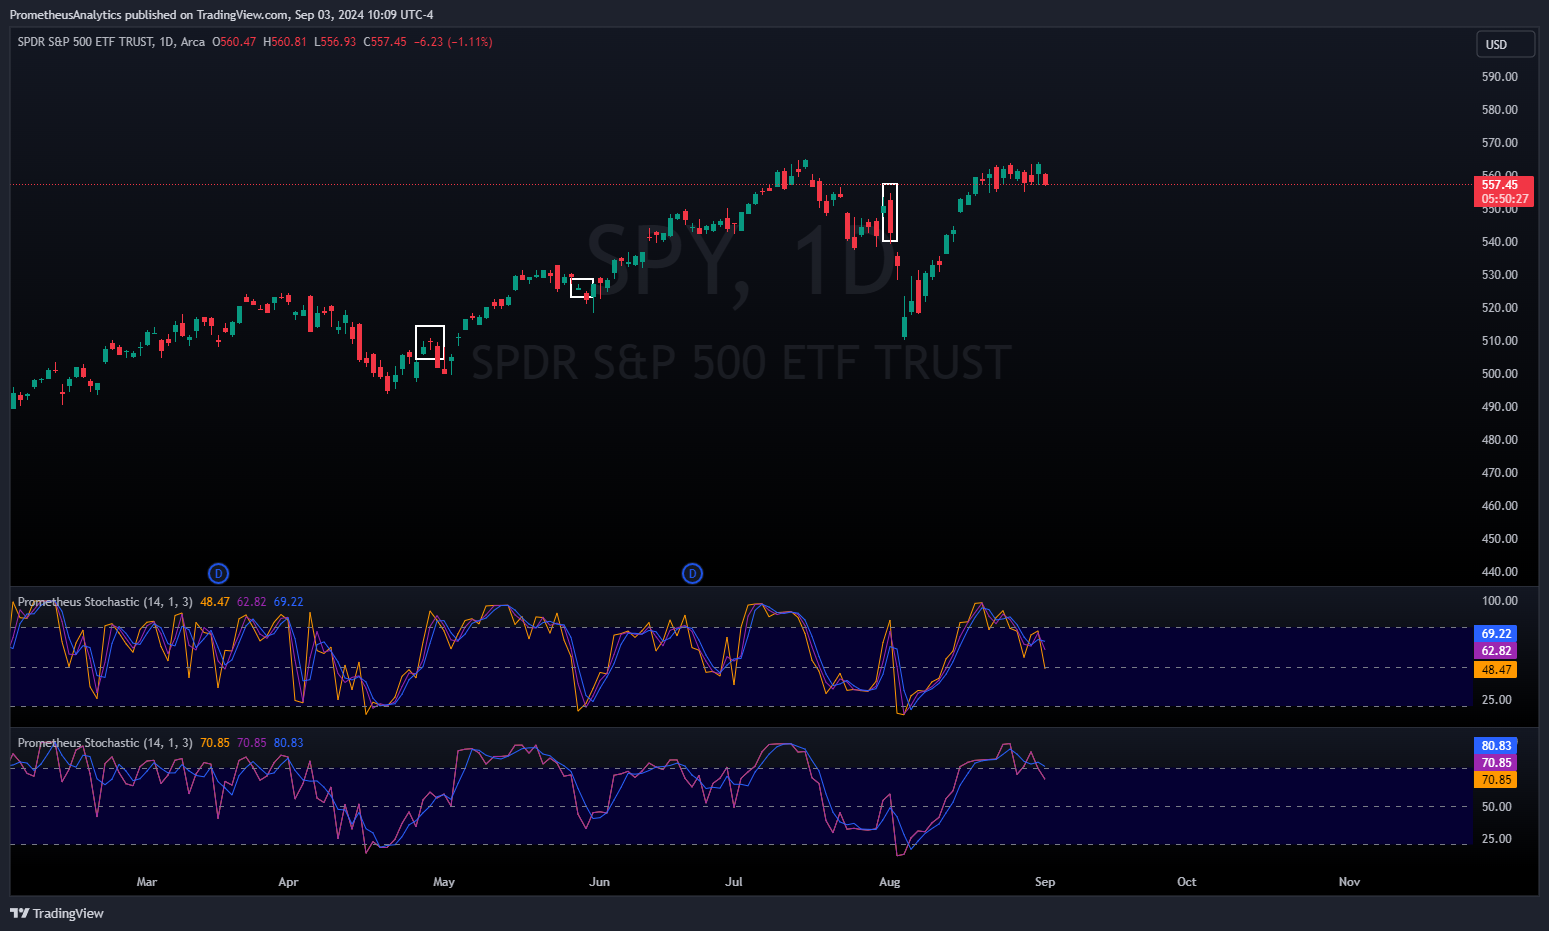Click the TradingView logo at bottom left

click(x=57, y=913)
